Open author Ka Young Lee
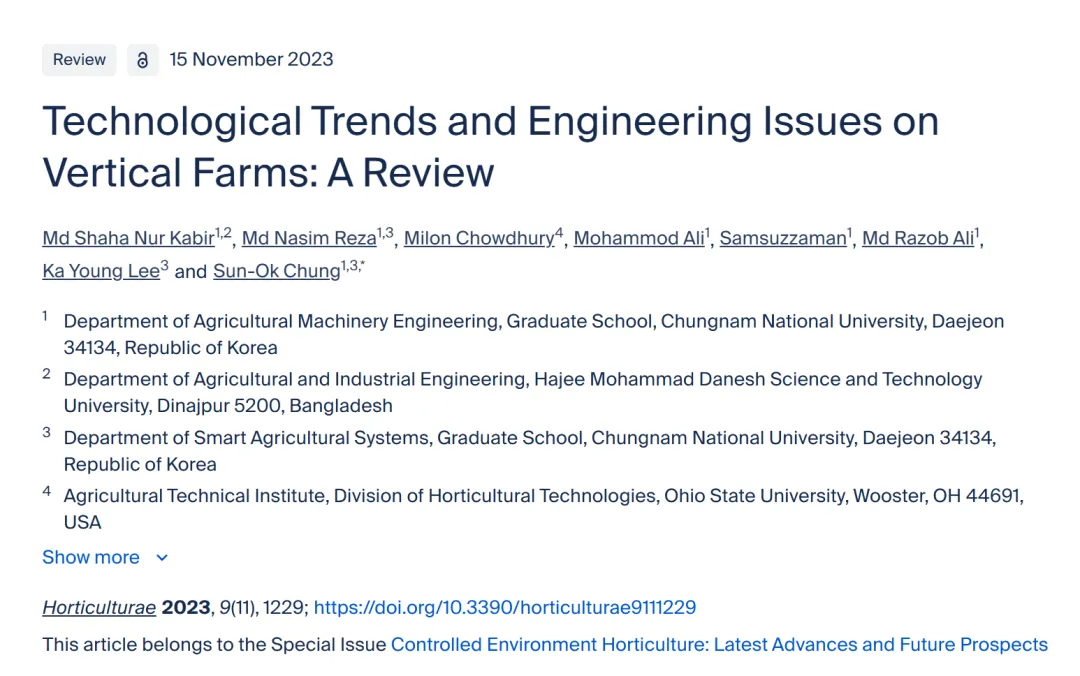The height and width of the screenshot is (676, 1080). (x=101, y=271)
